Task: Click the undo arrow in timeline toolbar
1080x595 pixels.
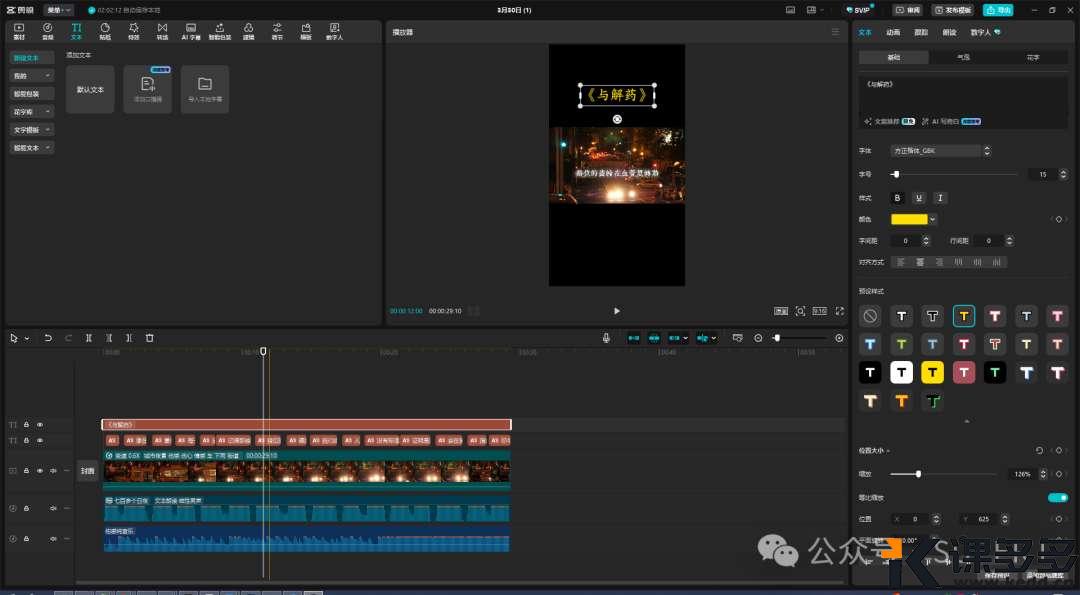Action: (48, 338)
